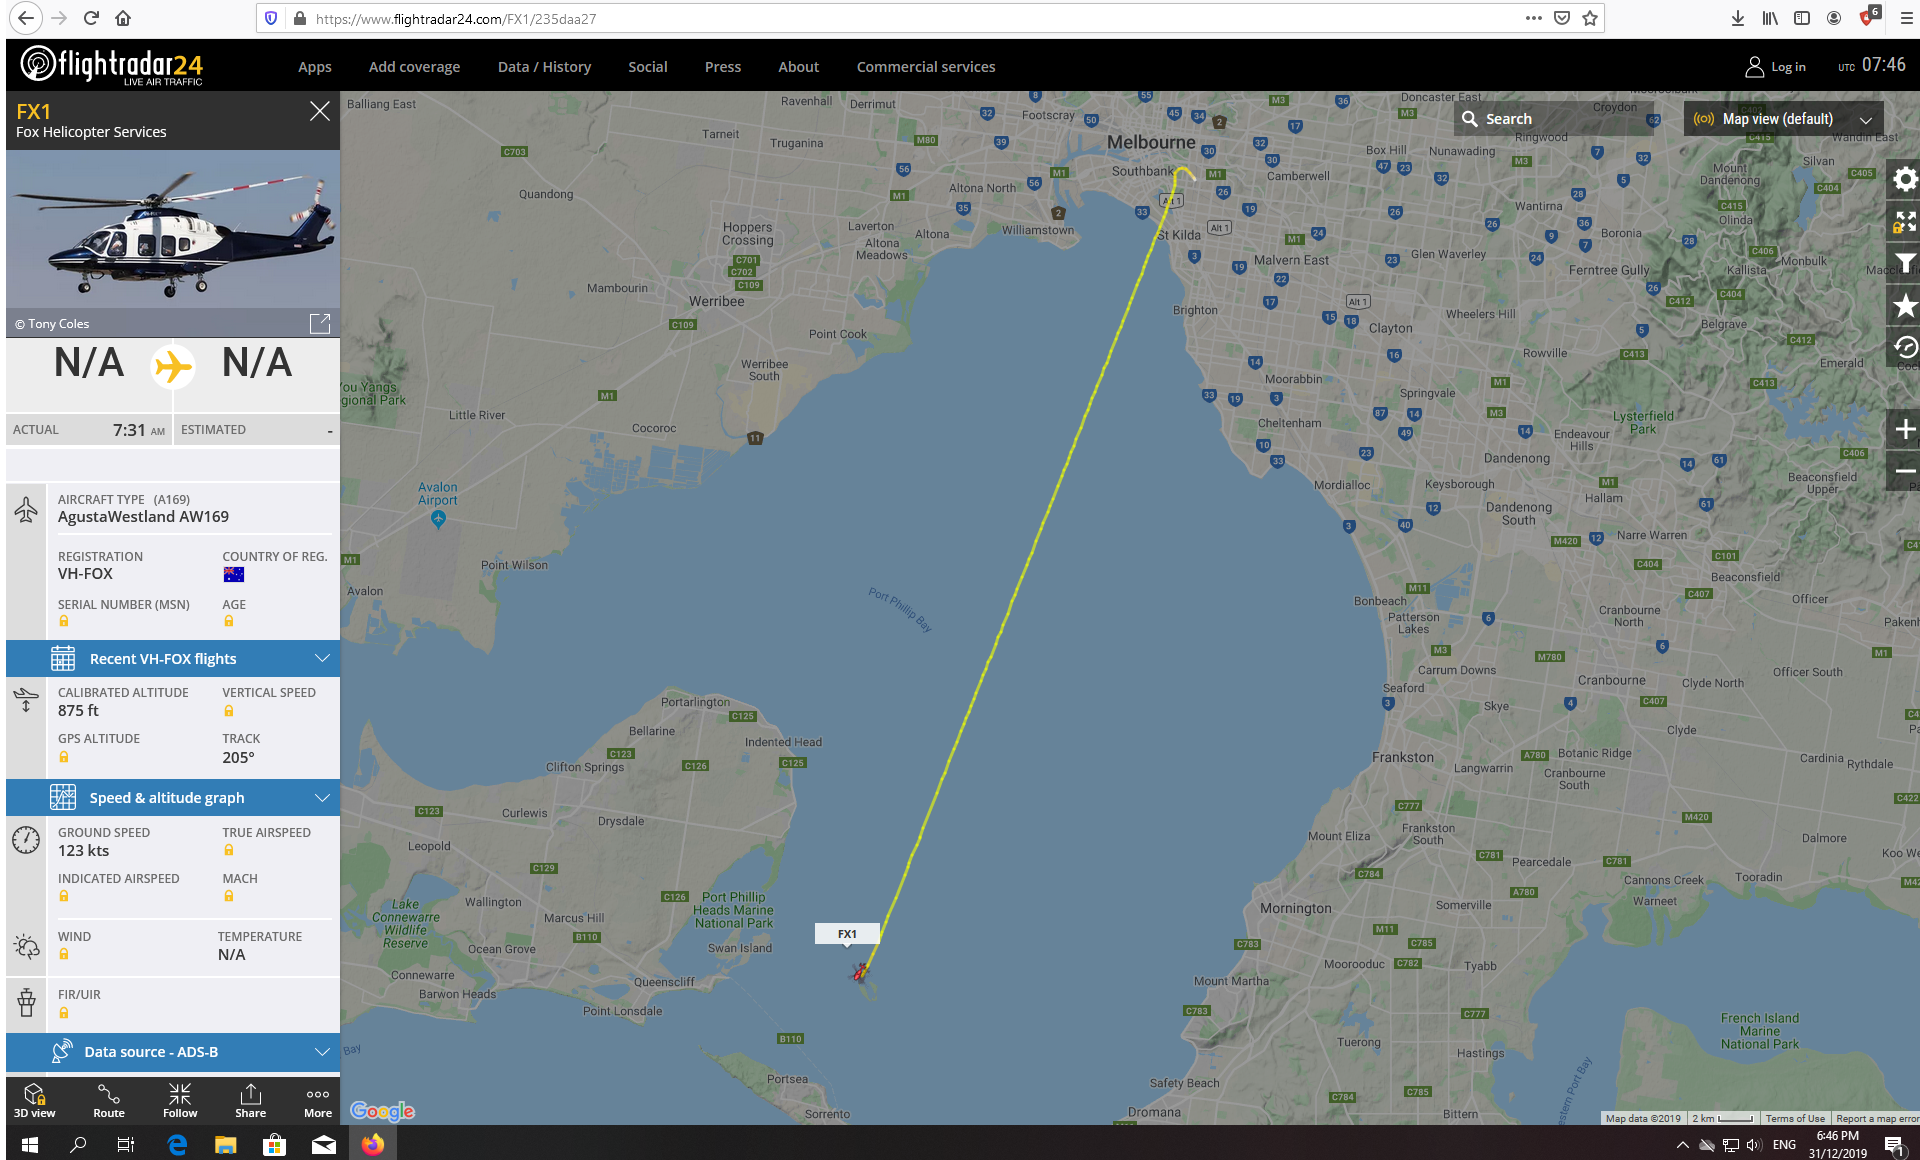The image size is (1920, 1160).
Task: Open the filters funnel icon
Action: pos(1905,263)
